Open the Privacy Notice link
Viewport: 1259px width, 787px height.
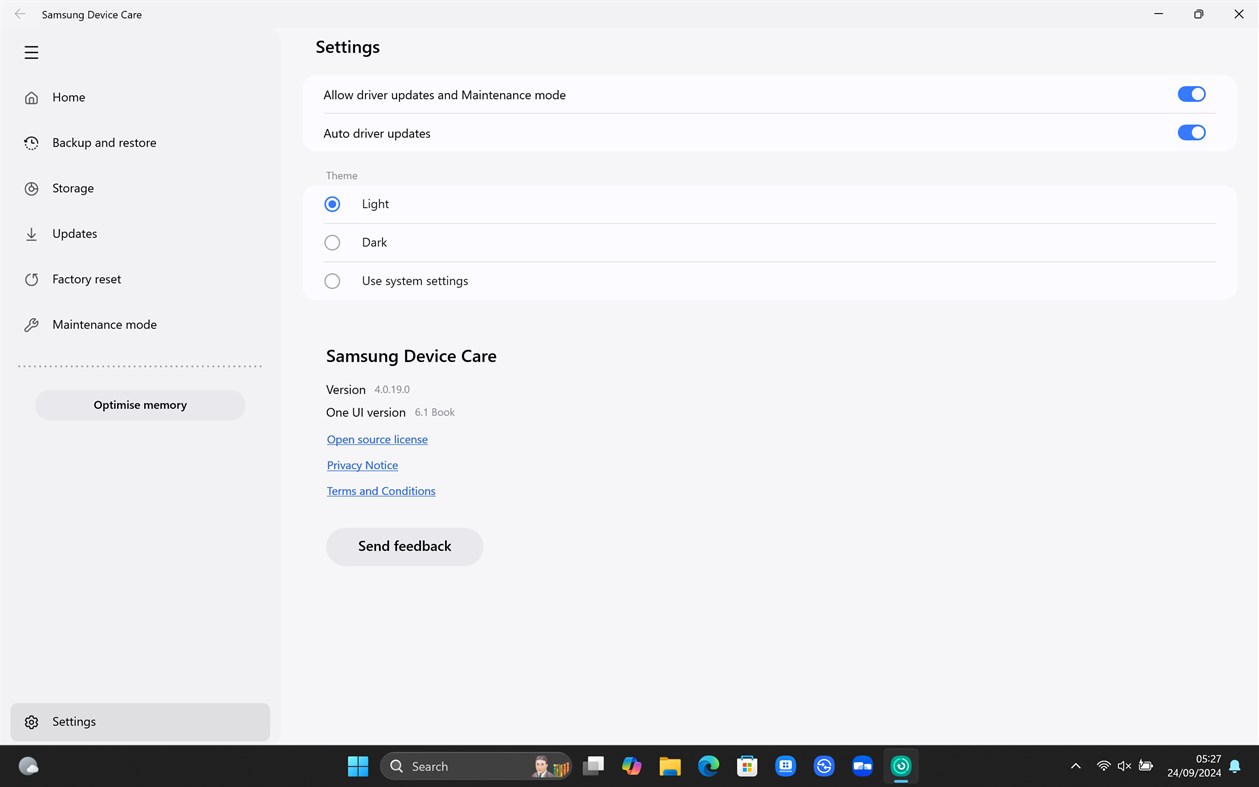click(362, 465)
